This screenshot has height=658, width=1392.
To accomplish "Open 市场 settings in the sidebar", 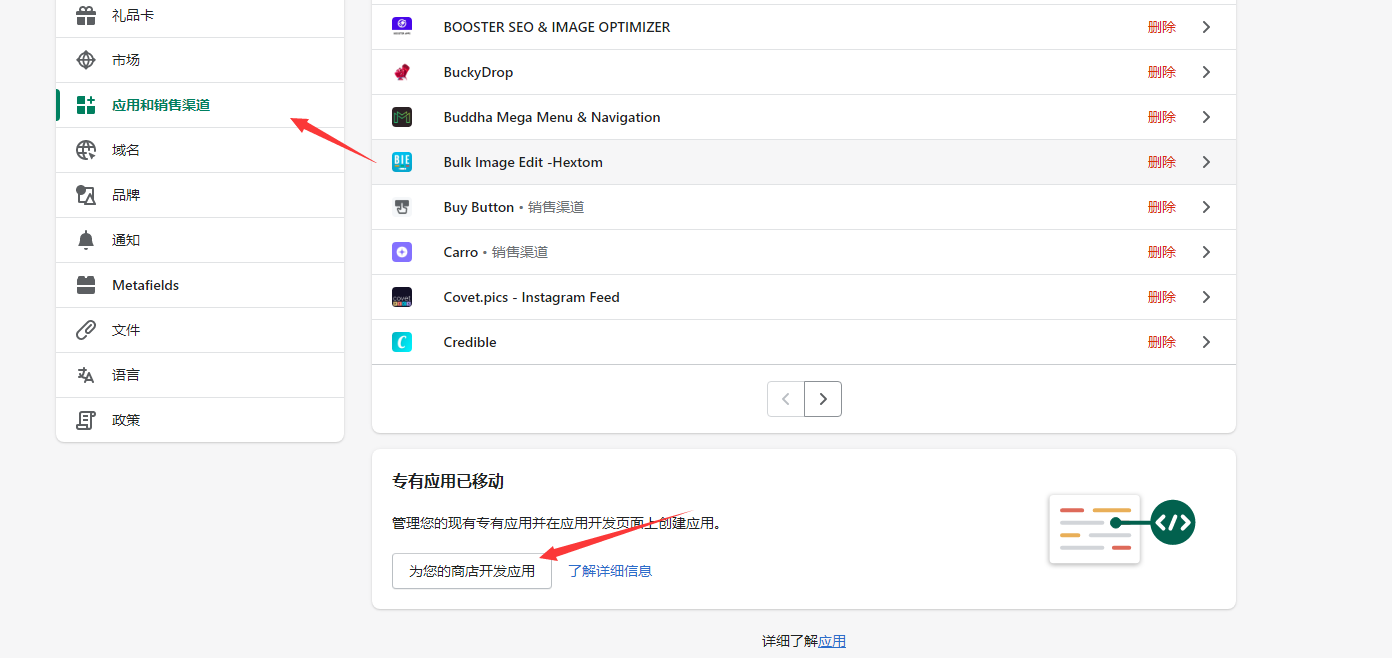I will pyautogui.click(x=200, y=60).
